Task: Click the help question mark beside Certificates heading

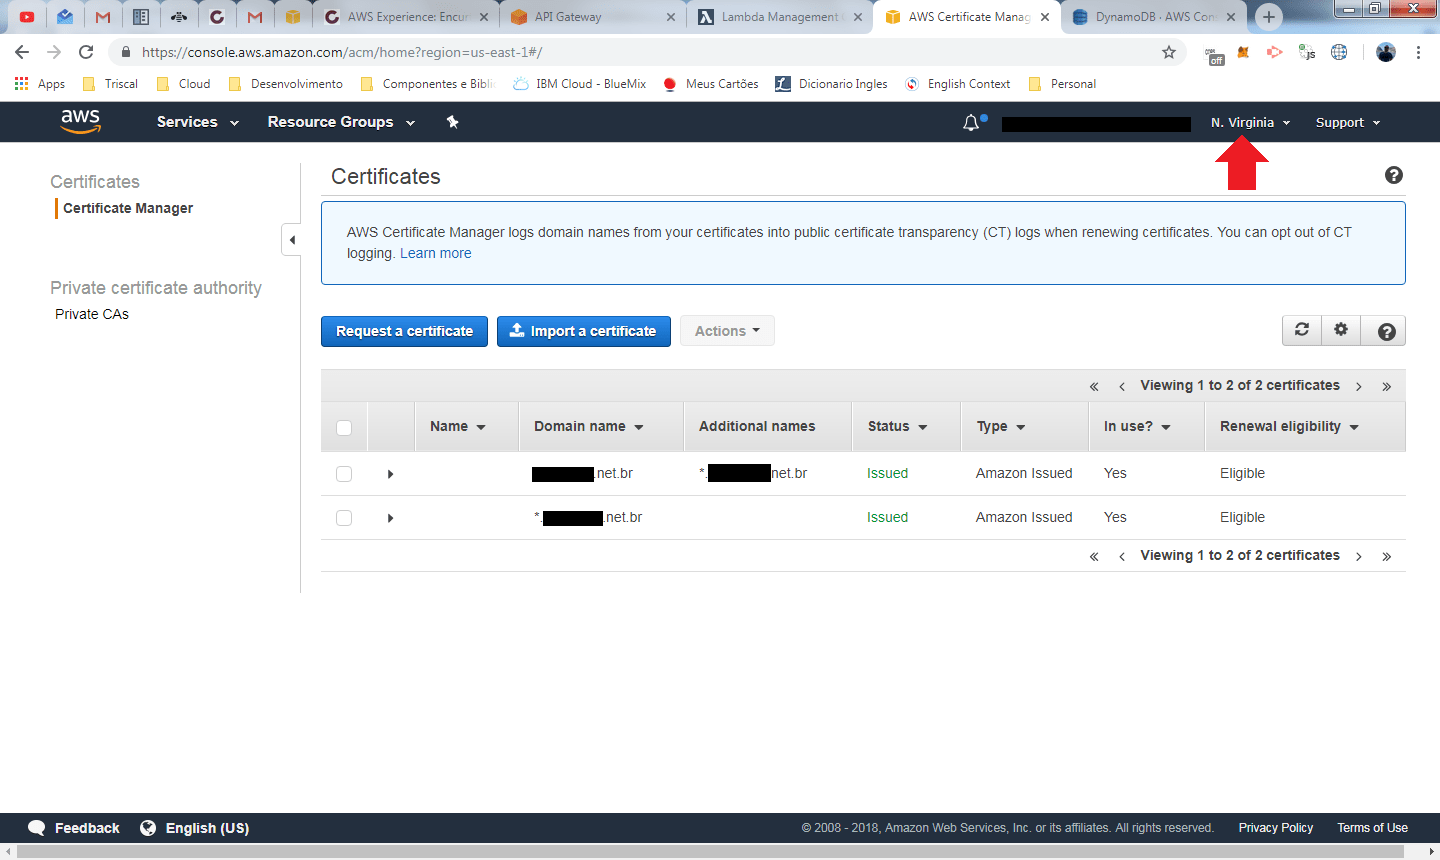Action: point(1393,175)
